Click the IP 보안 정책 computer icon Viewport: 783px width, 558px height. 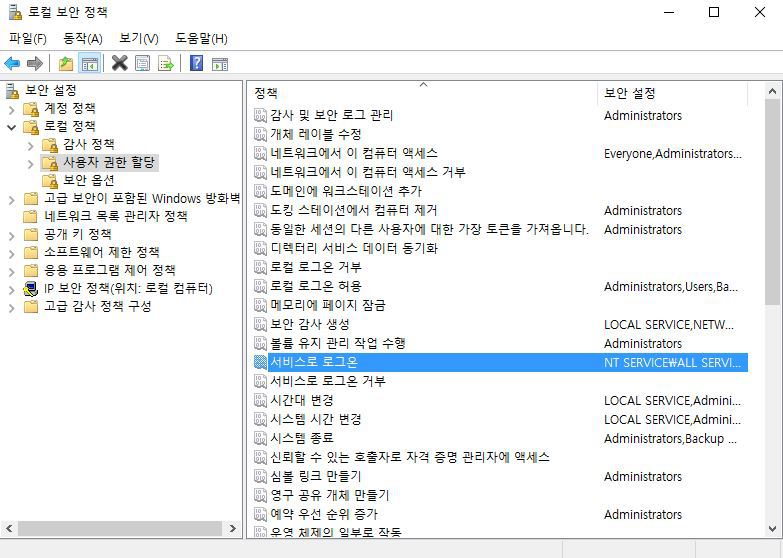[31, 289]
